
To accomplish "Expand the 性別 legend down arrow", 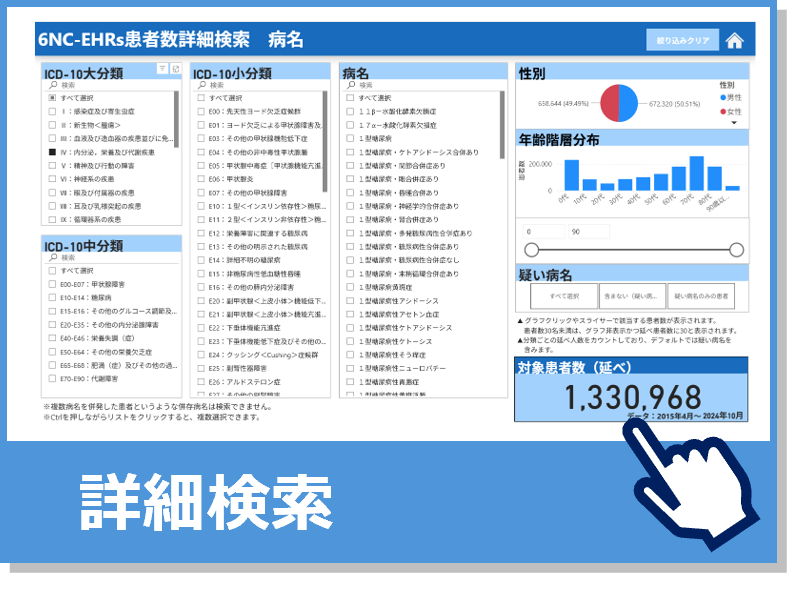I will 733,123.
